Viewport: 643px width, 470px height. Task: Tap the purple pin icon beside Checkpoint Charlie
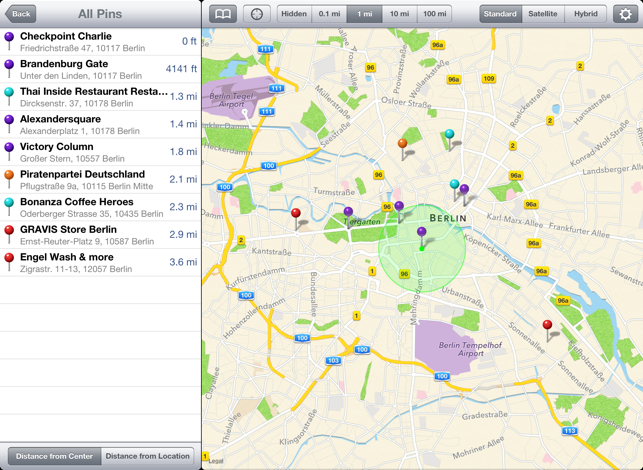click(9, 40)
